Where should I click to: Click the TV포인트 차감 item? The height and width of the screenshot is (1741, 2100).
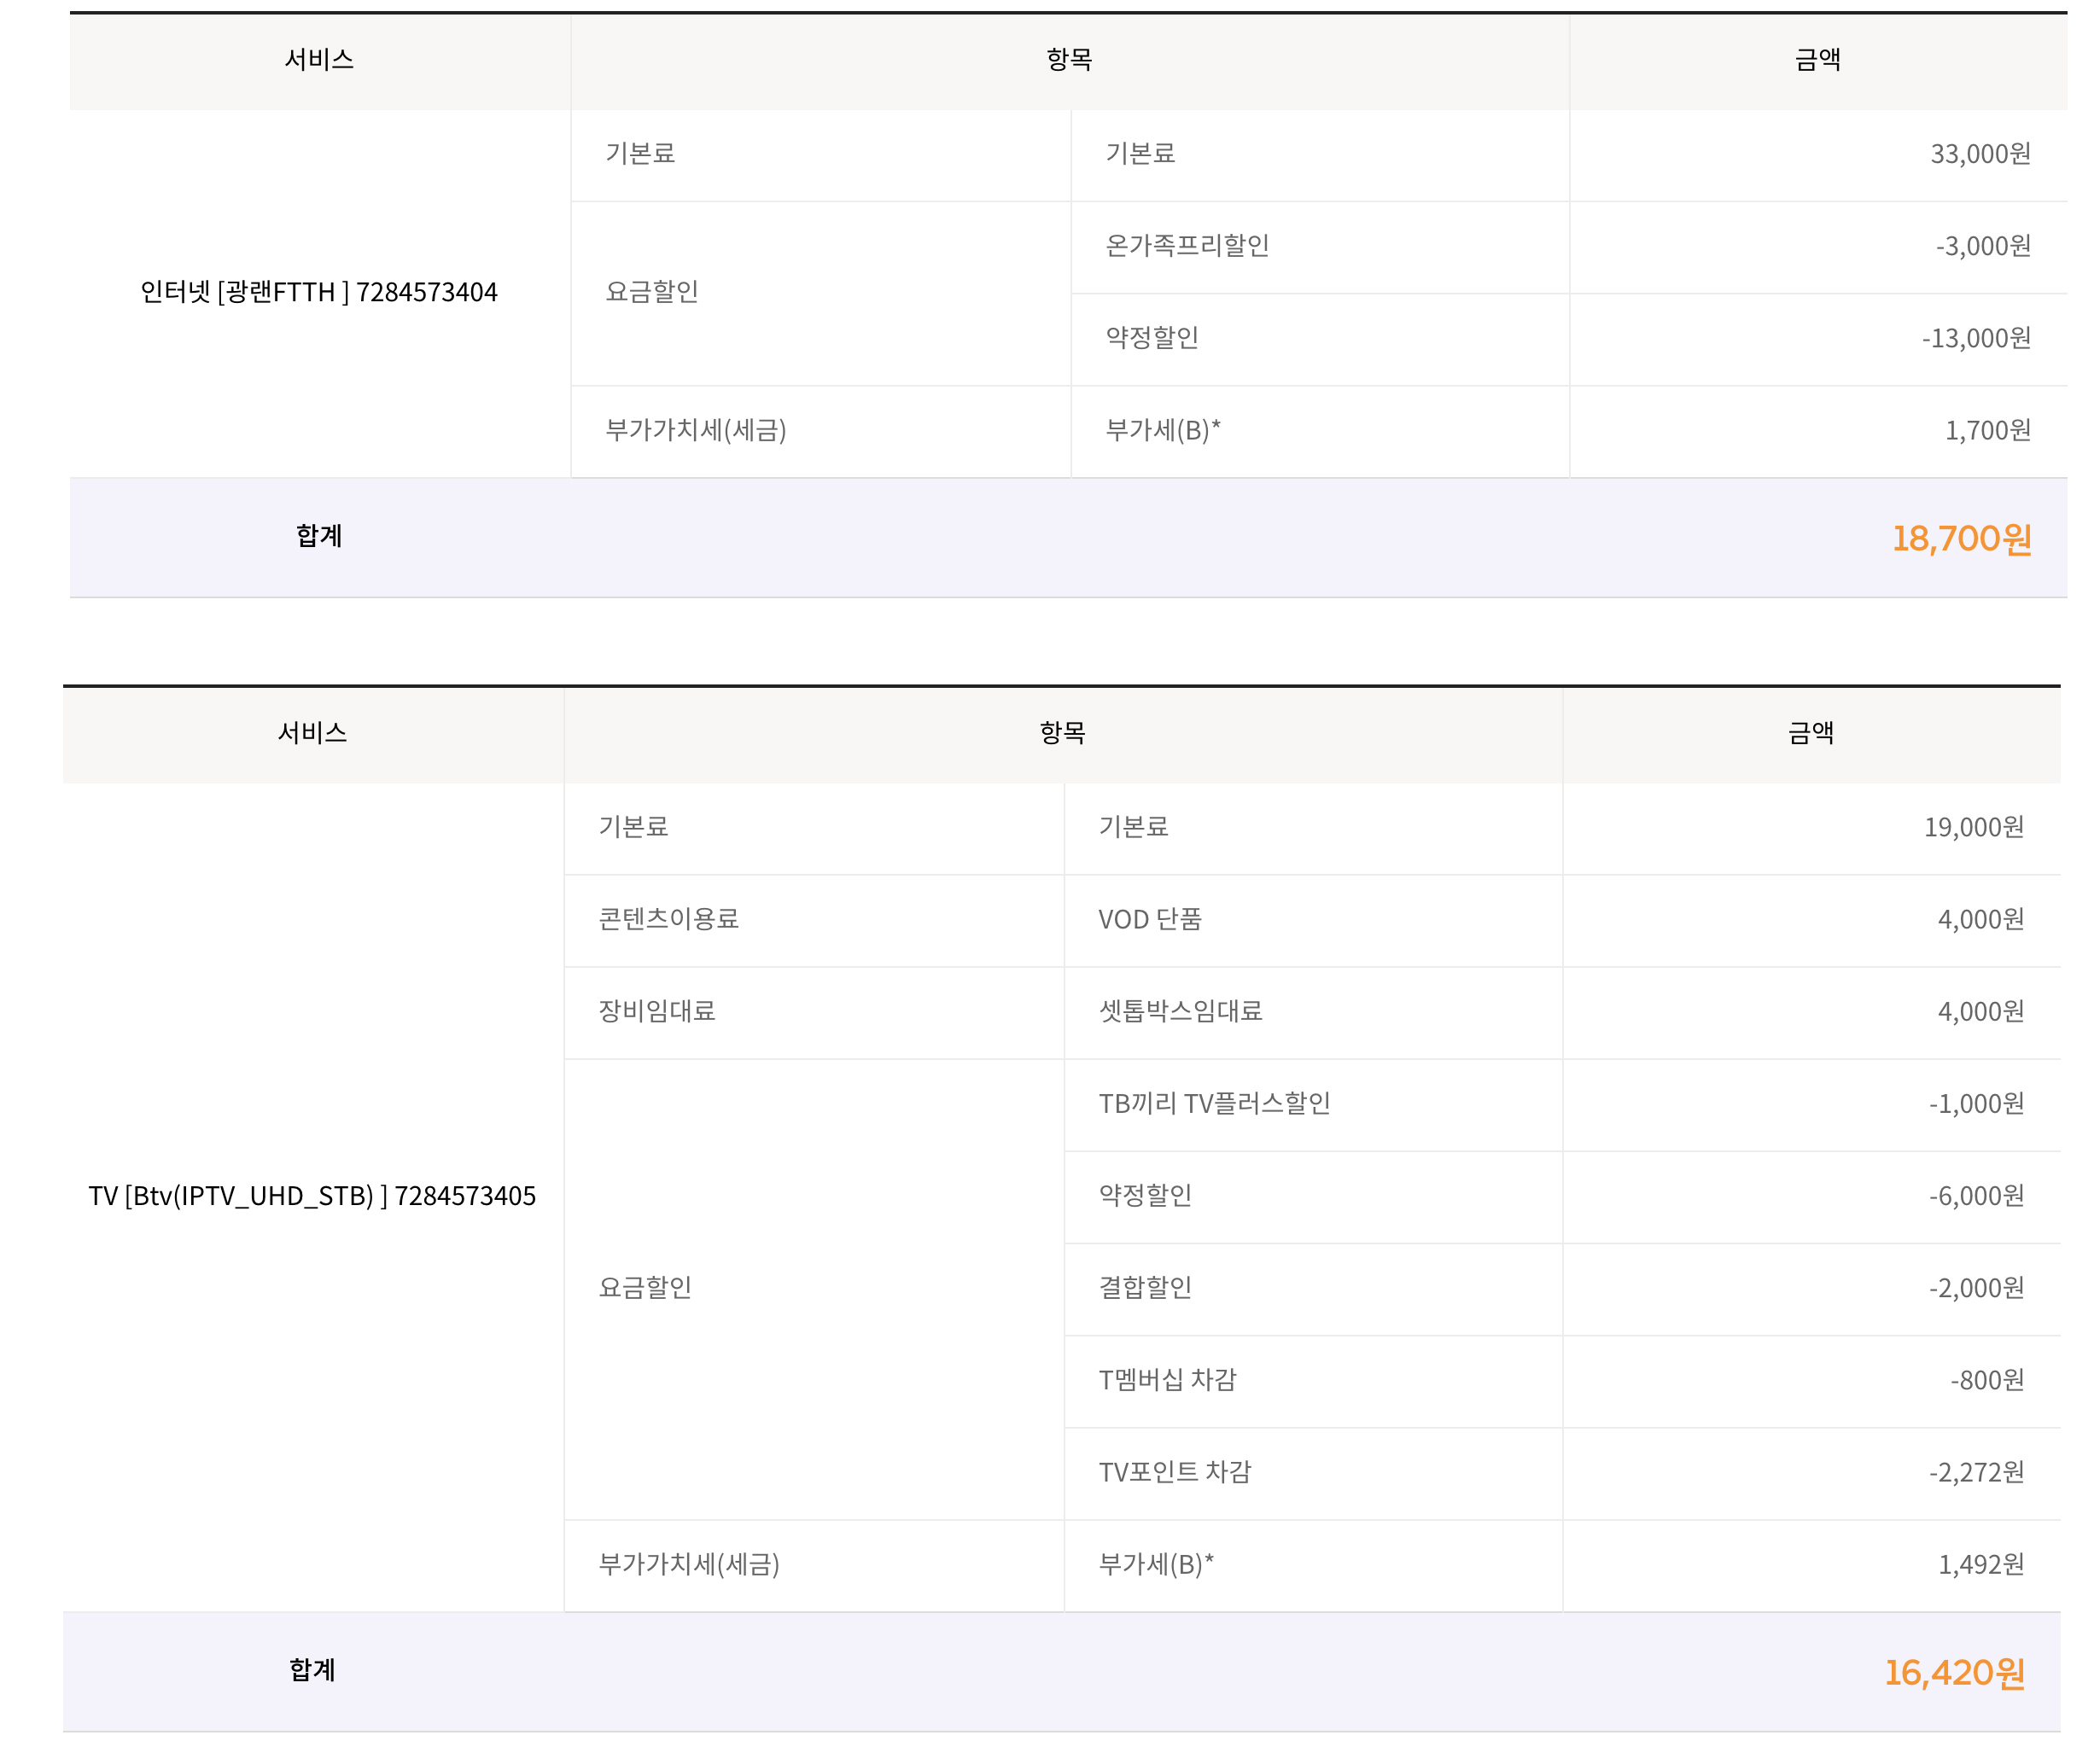coord(1174,1472)
